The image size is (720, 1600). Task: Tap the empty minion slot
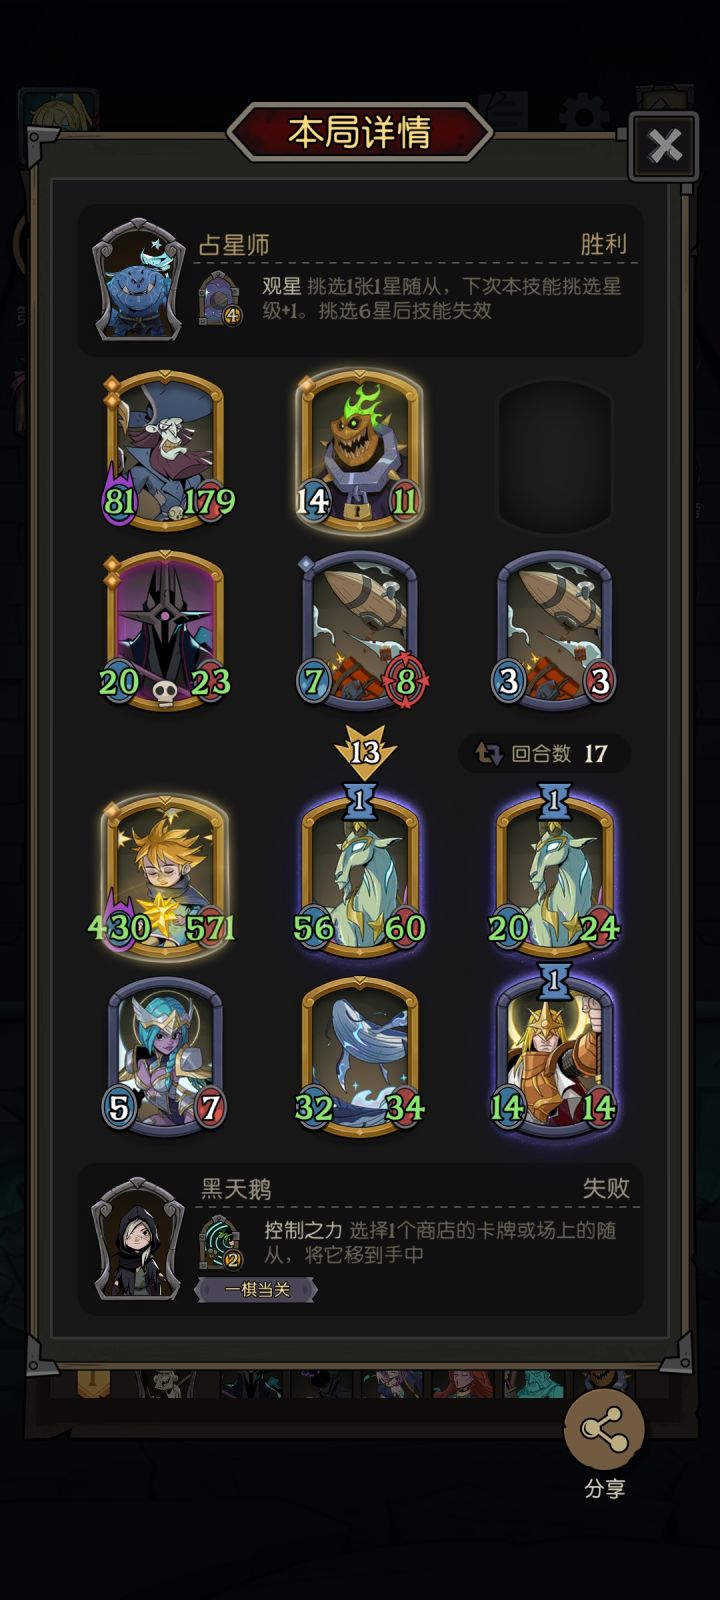coord(555,457)
